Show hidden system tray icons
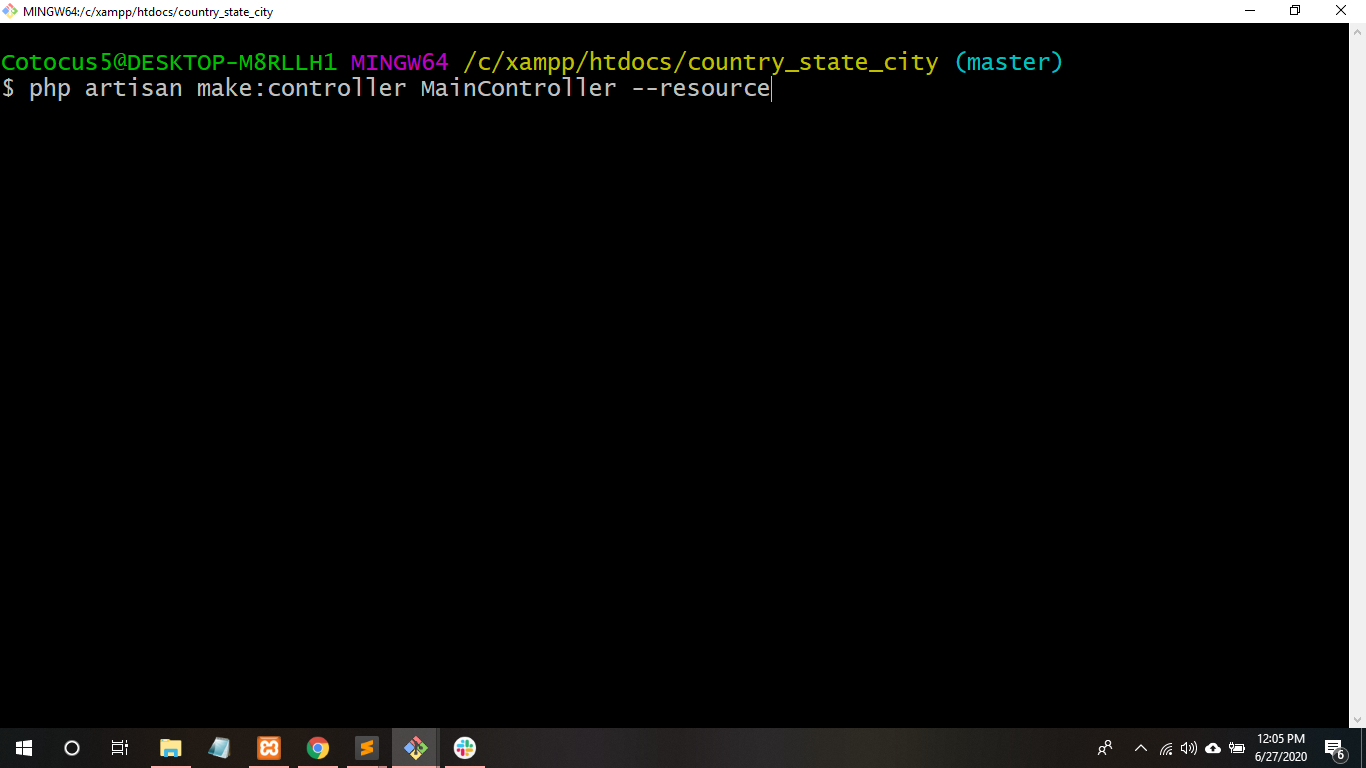The height and width of the screenshot is (768, 1366). 1141,748
